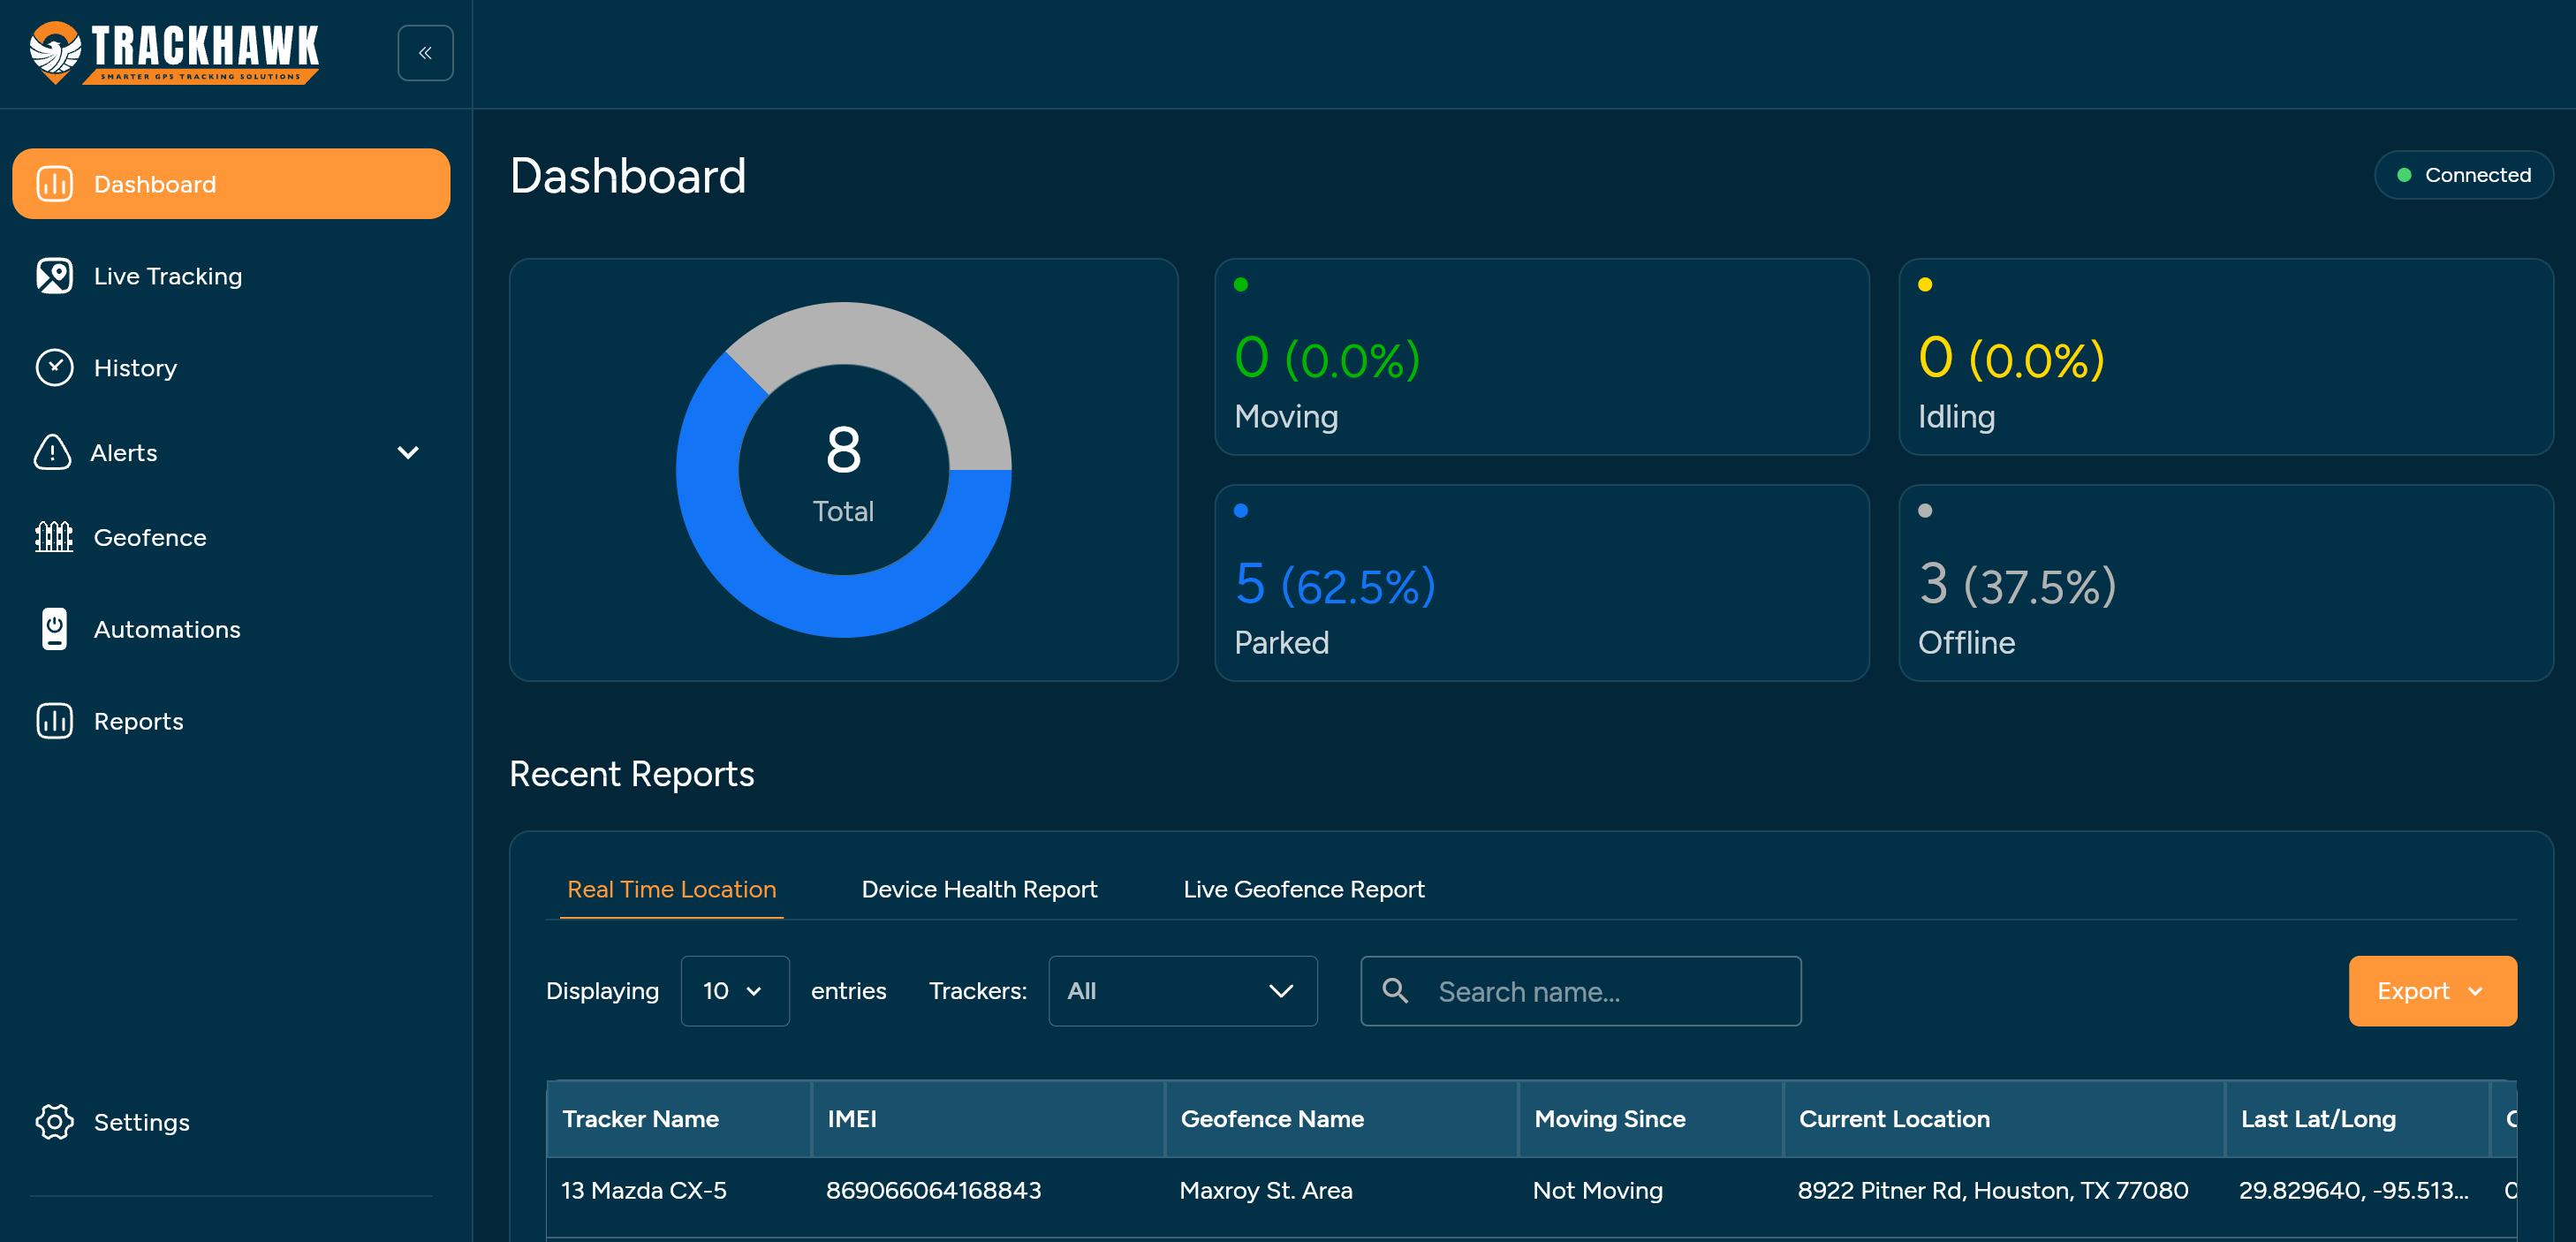This screenshot has height=1242, width=2576.
Task: Select the Real Time Location tab
Action: [671, 889]
